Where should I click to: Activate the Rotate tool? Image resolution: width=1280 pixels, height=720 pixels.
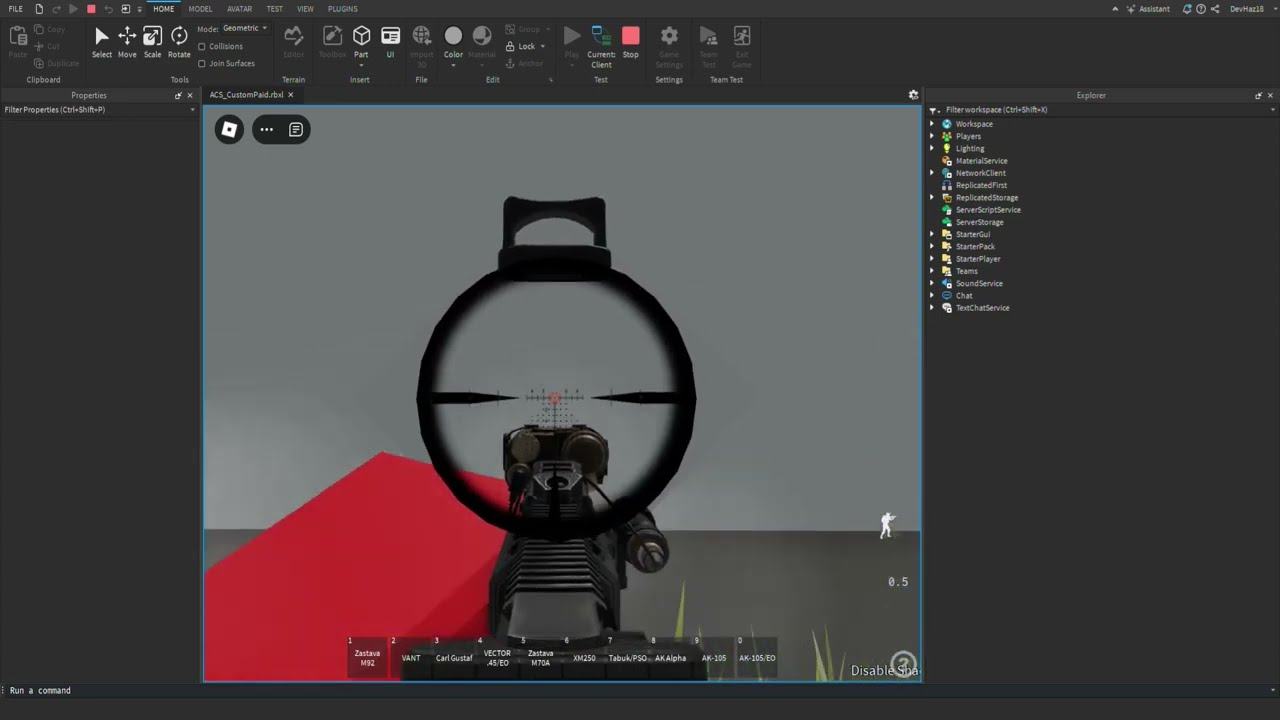click(179, 42)
